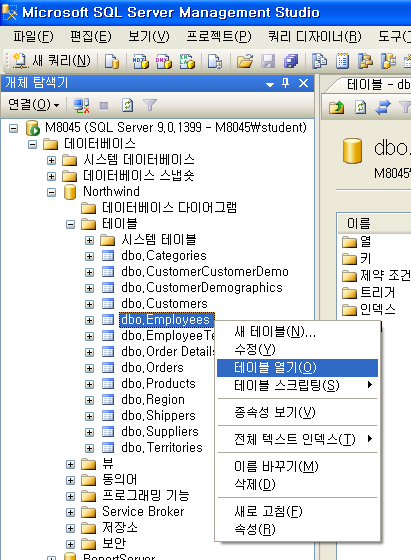411x560 pixels.
Task: Open Object Explorer window position dropdown arrow
Action: click(270, 85)
